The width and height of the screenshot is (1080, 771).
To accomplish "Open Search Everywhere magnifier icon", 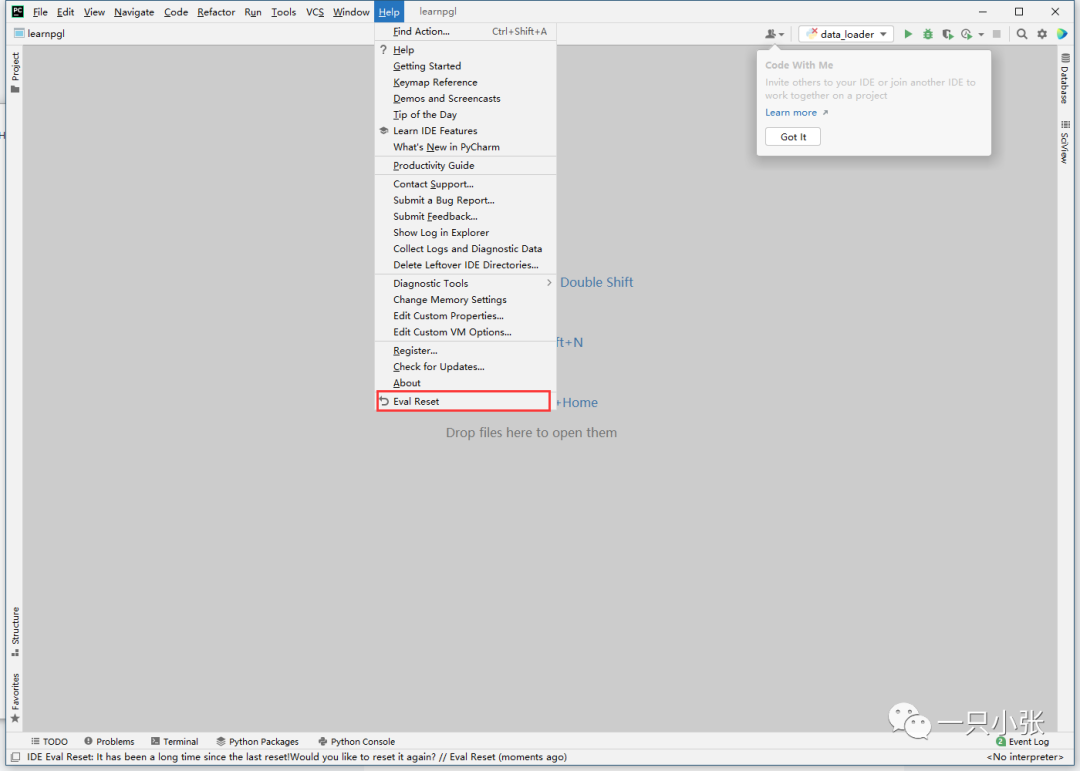I will (1022, 34).
